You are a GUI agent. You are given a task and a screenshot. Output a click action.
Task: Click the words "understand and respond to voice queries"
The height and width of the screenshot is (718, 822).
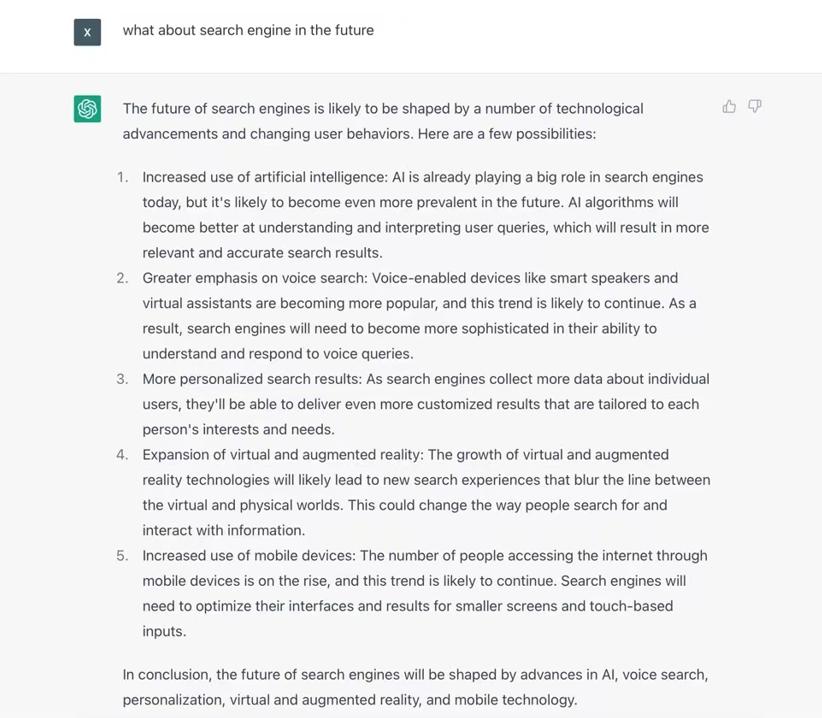[x=277, y=354]
